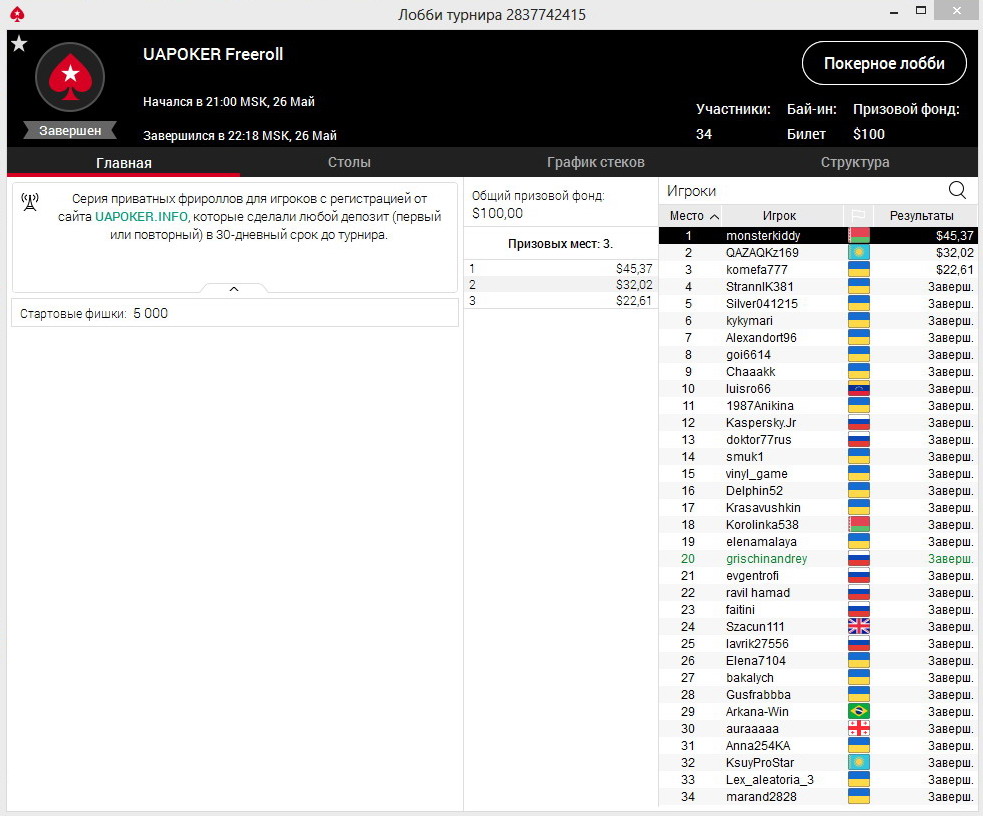Click Belarus flag next to Korolinka538
Image resolution: width=983 pixels, height=816 pixels.
pos(858,525)
